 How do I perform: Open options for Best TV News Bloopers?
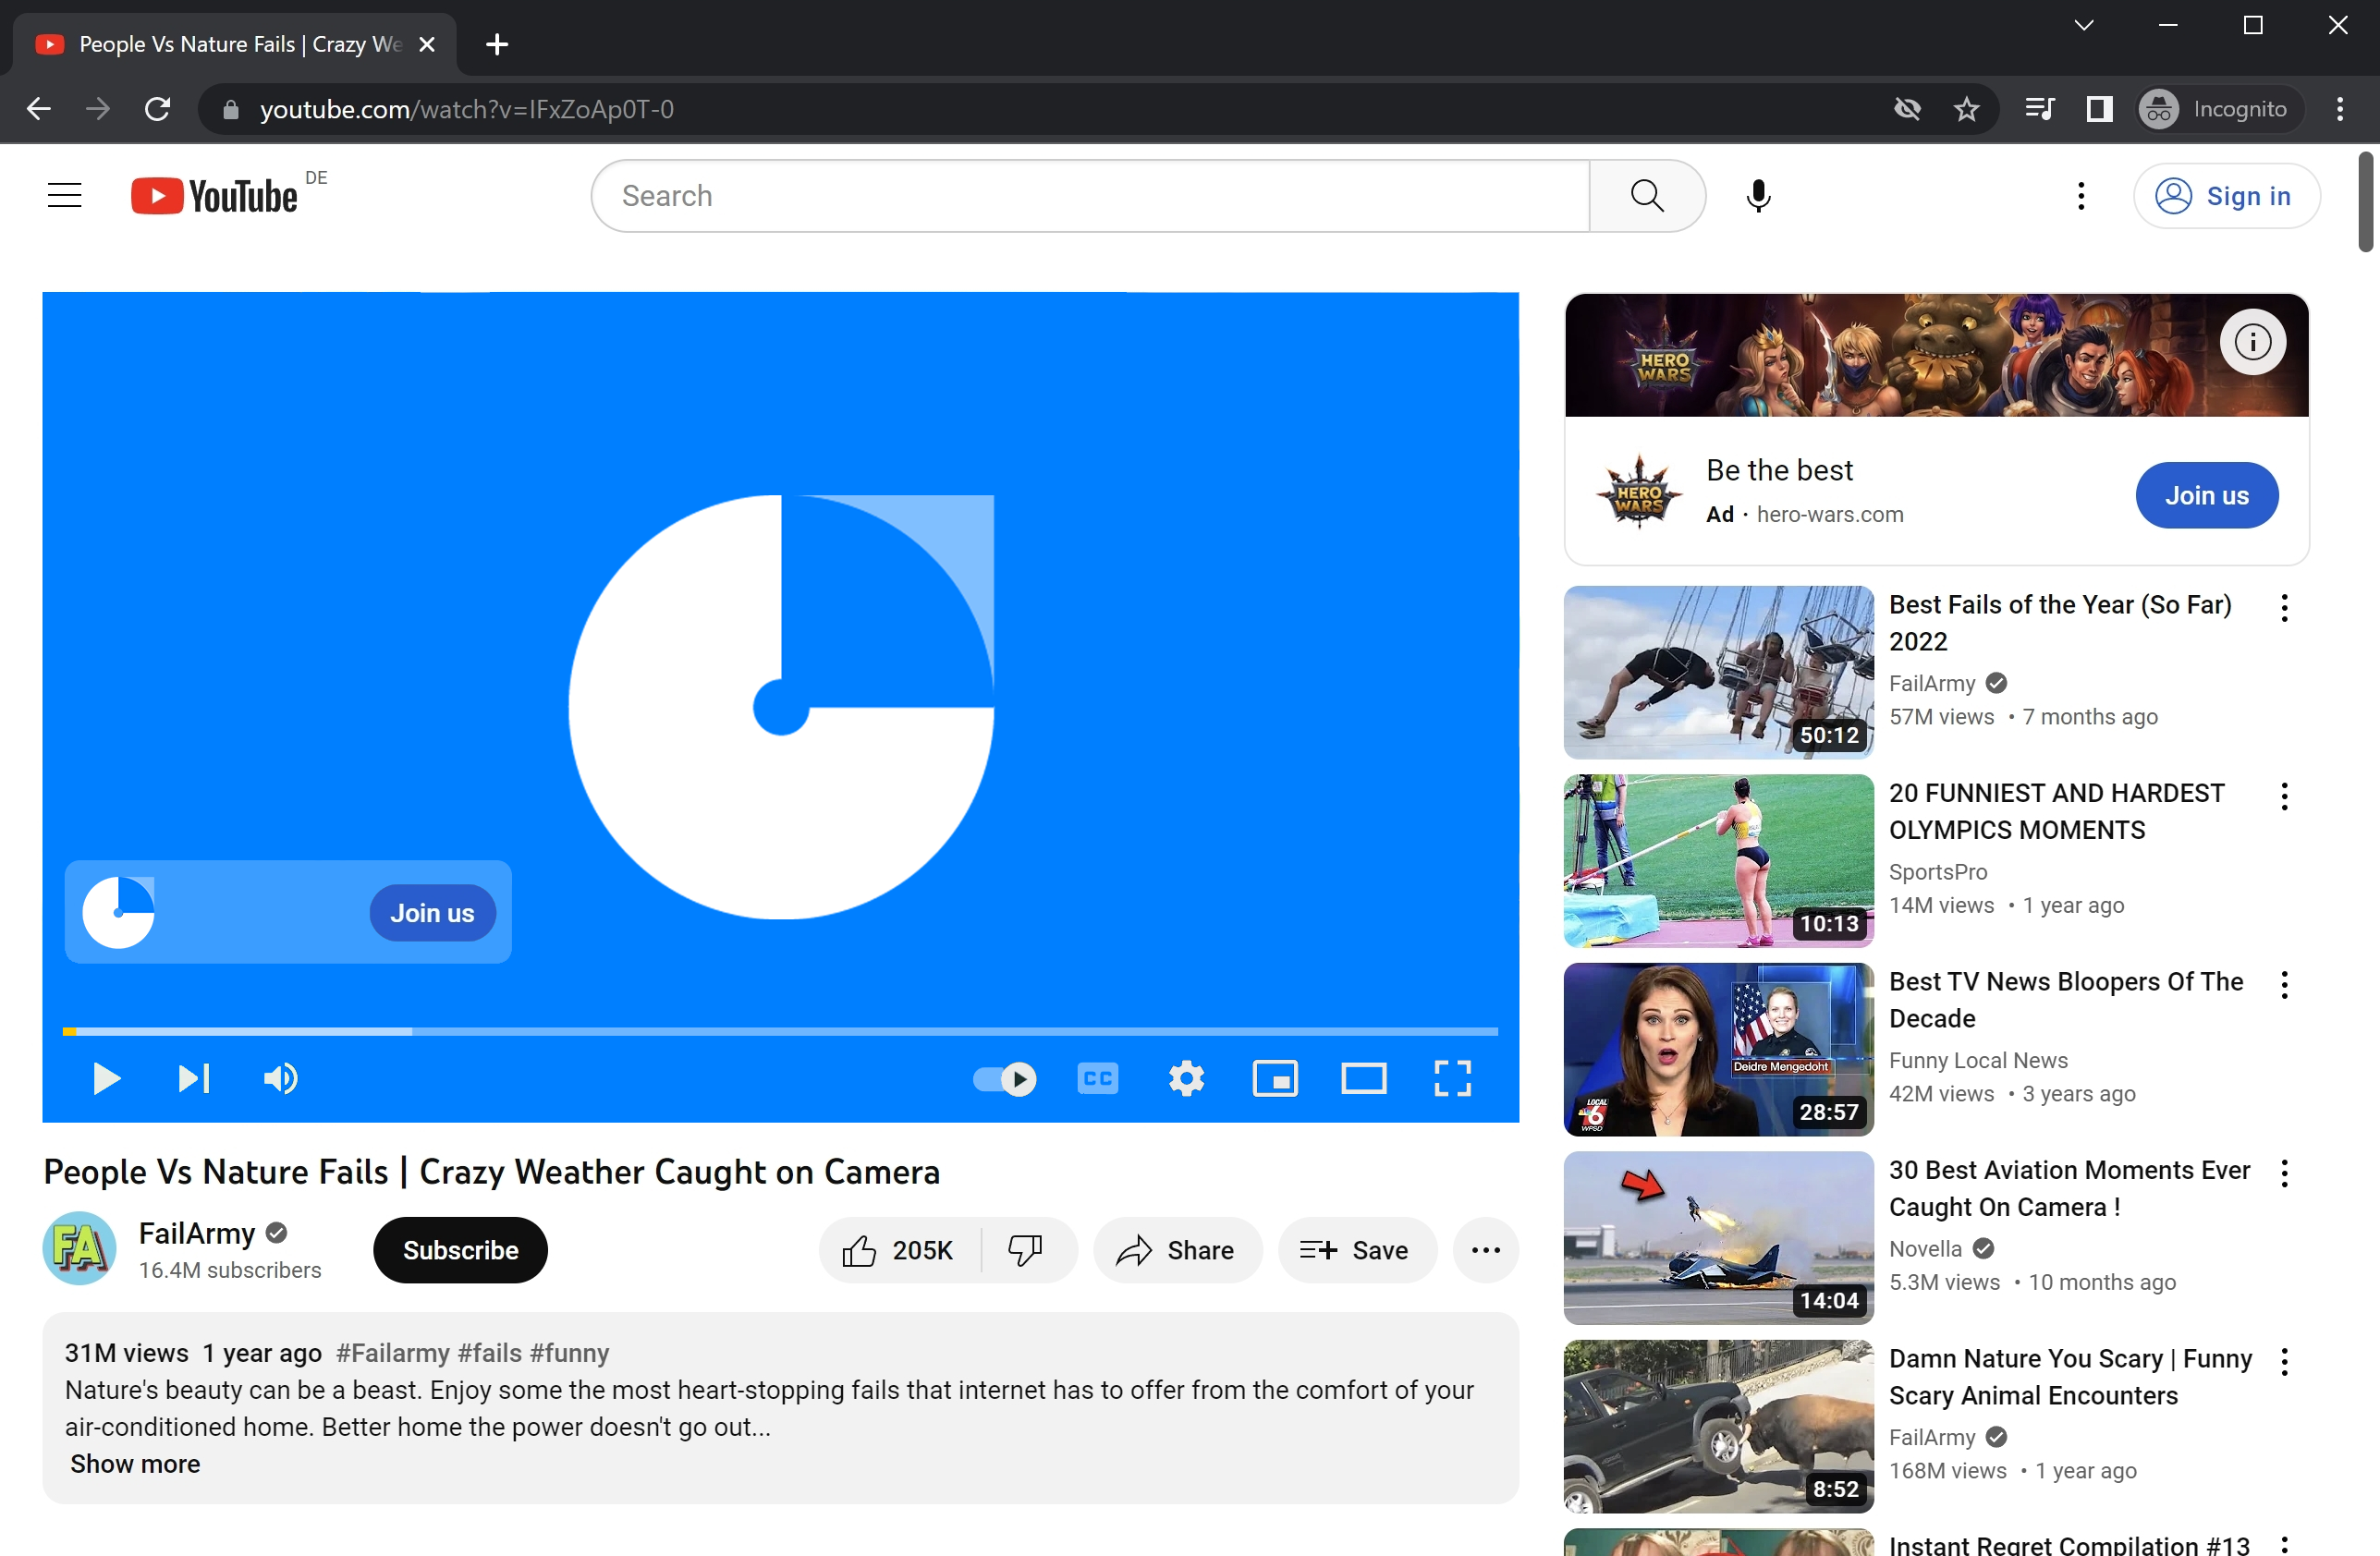(x=2284, y=985)
